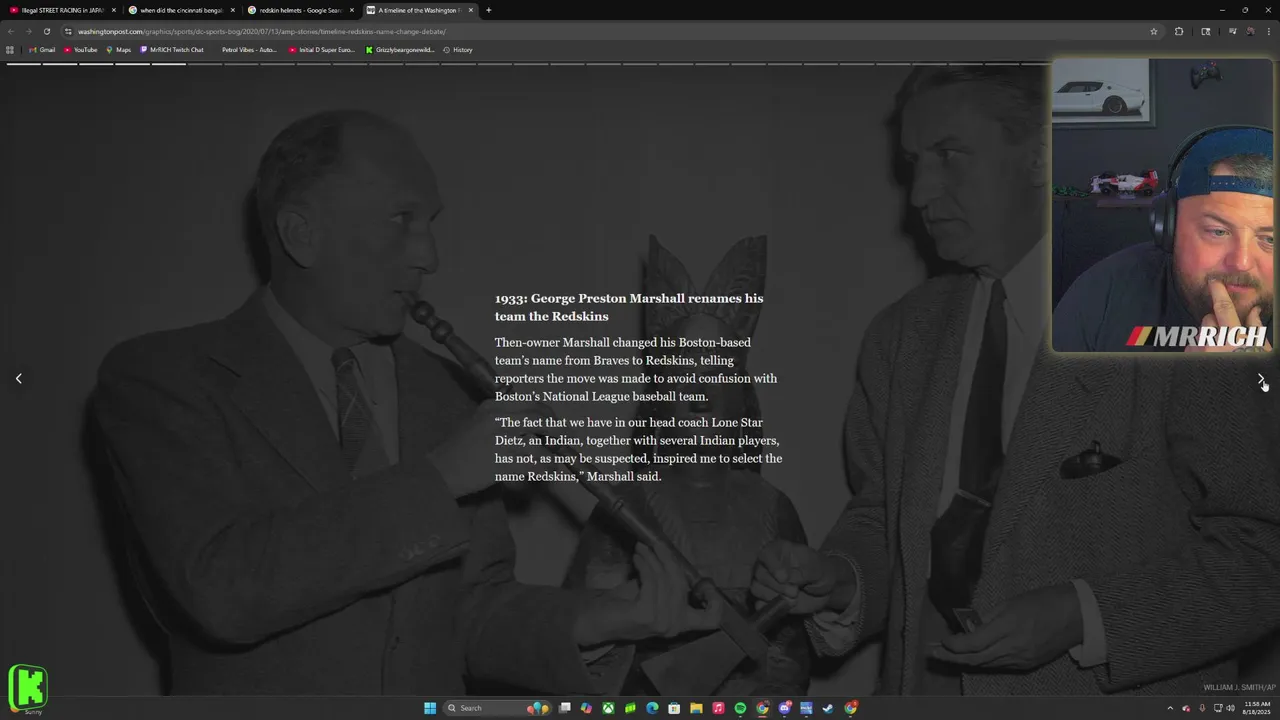Open the Copilot icon in taskbar

(x=586, y=708)
